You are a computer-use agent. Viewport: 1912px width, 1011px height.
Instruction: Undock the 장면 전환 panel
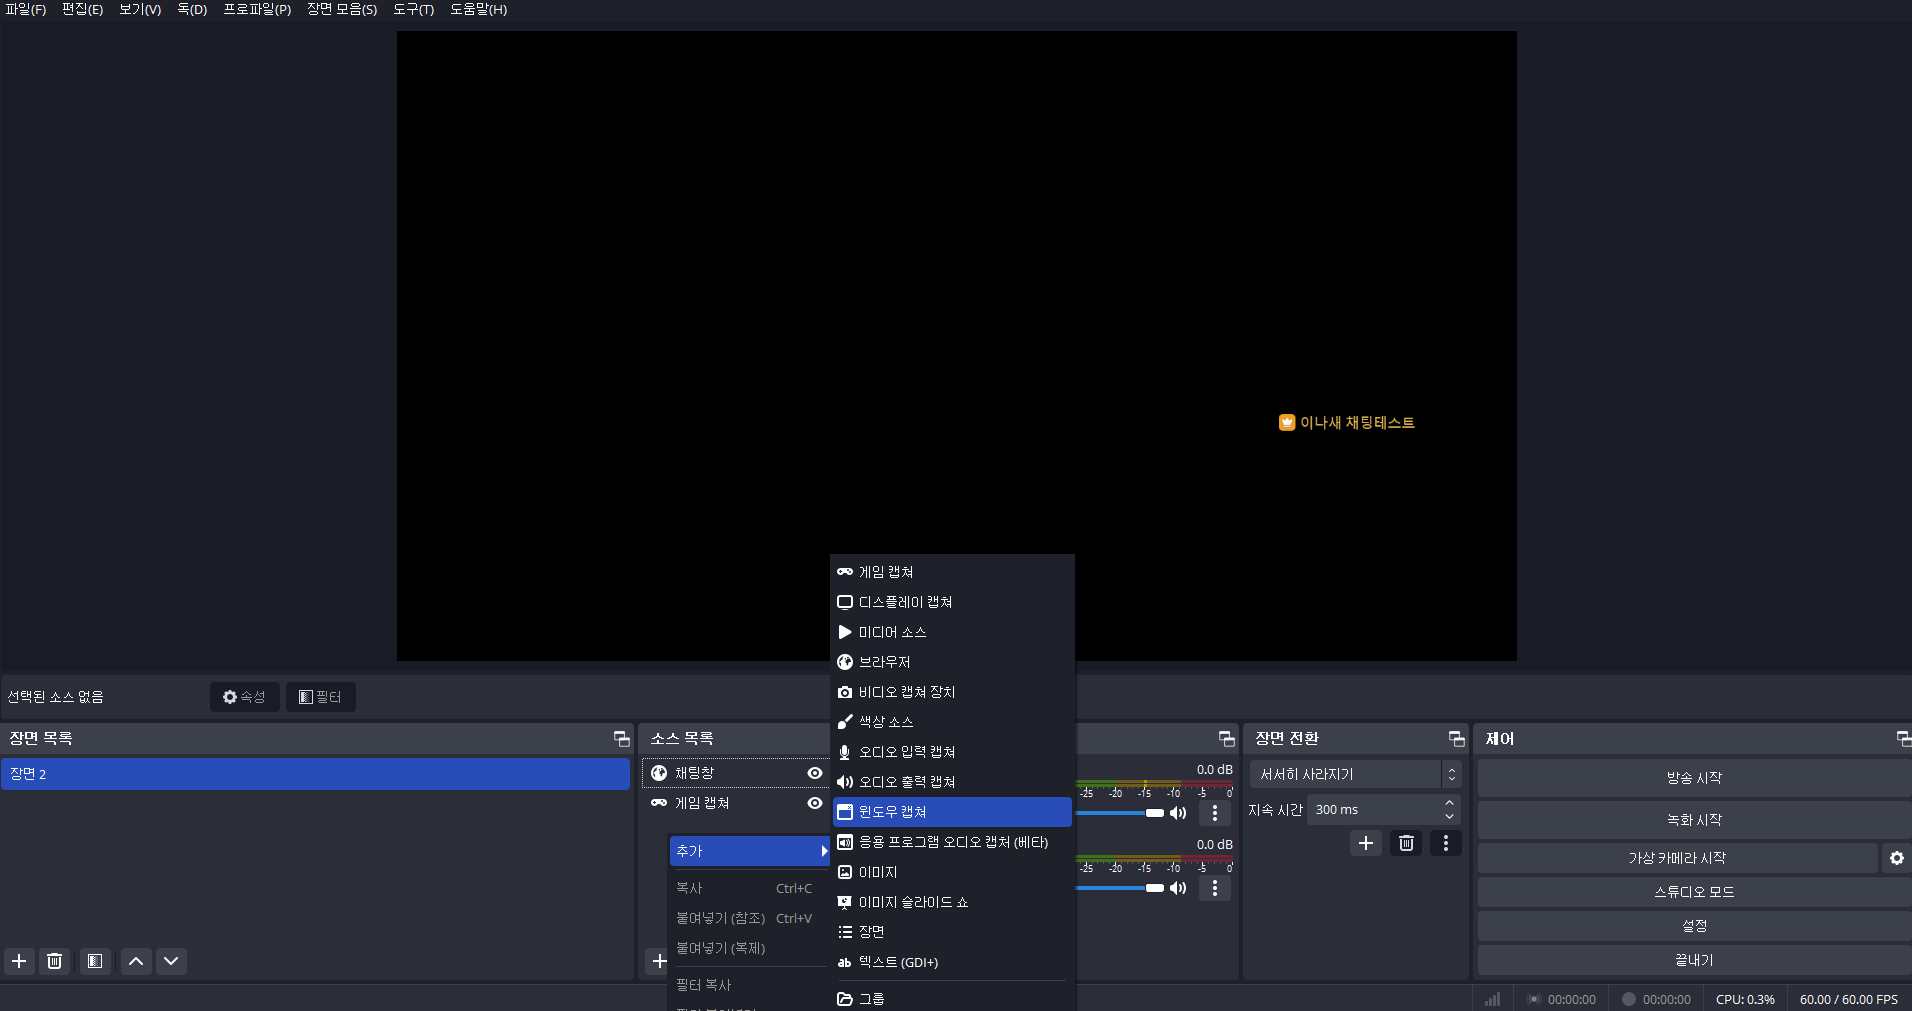(1456, 739)
